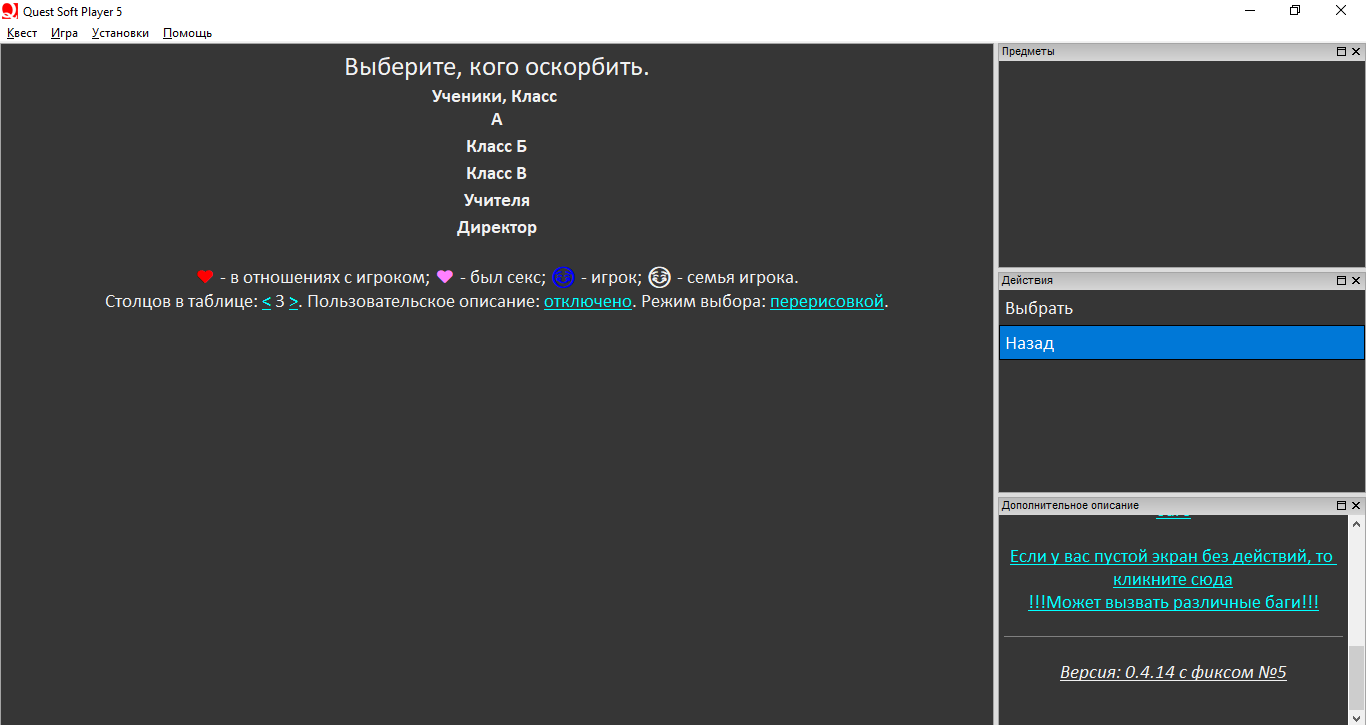Pick Учителя in the list
This screenshot has height=725, width=1366.
click(x=497, y=200)
